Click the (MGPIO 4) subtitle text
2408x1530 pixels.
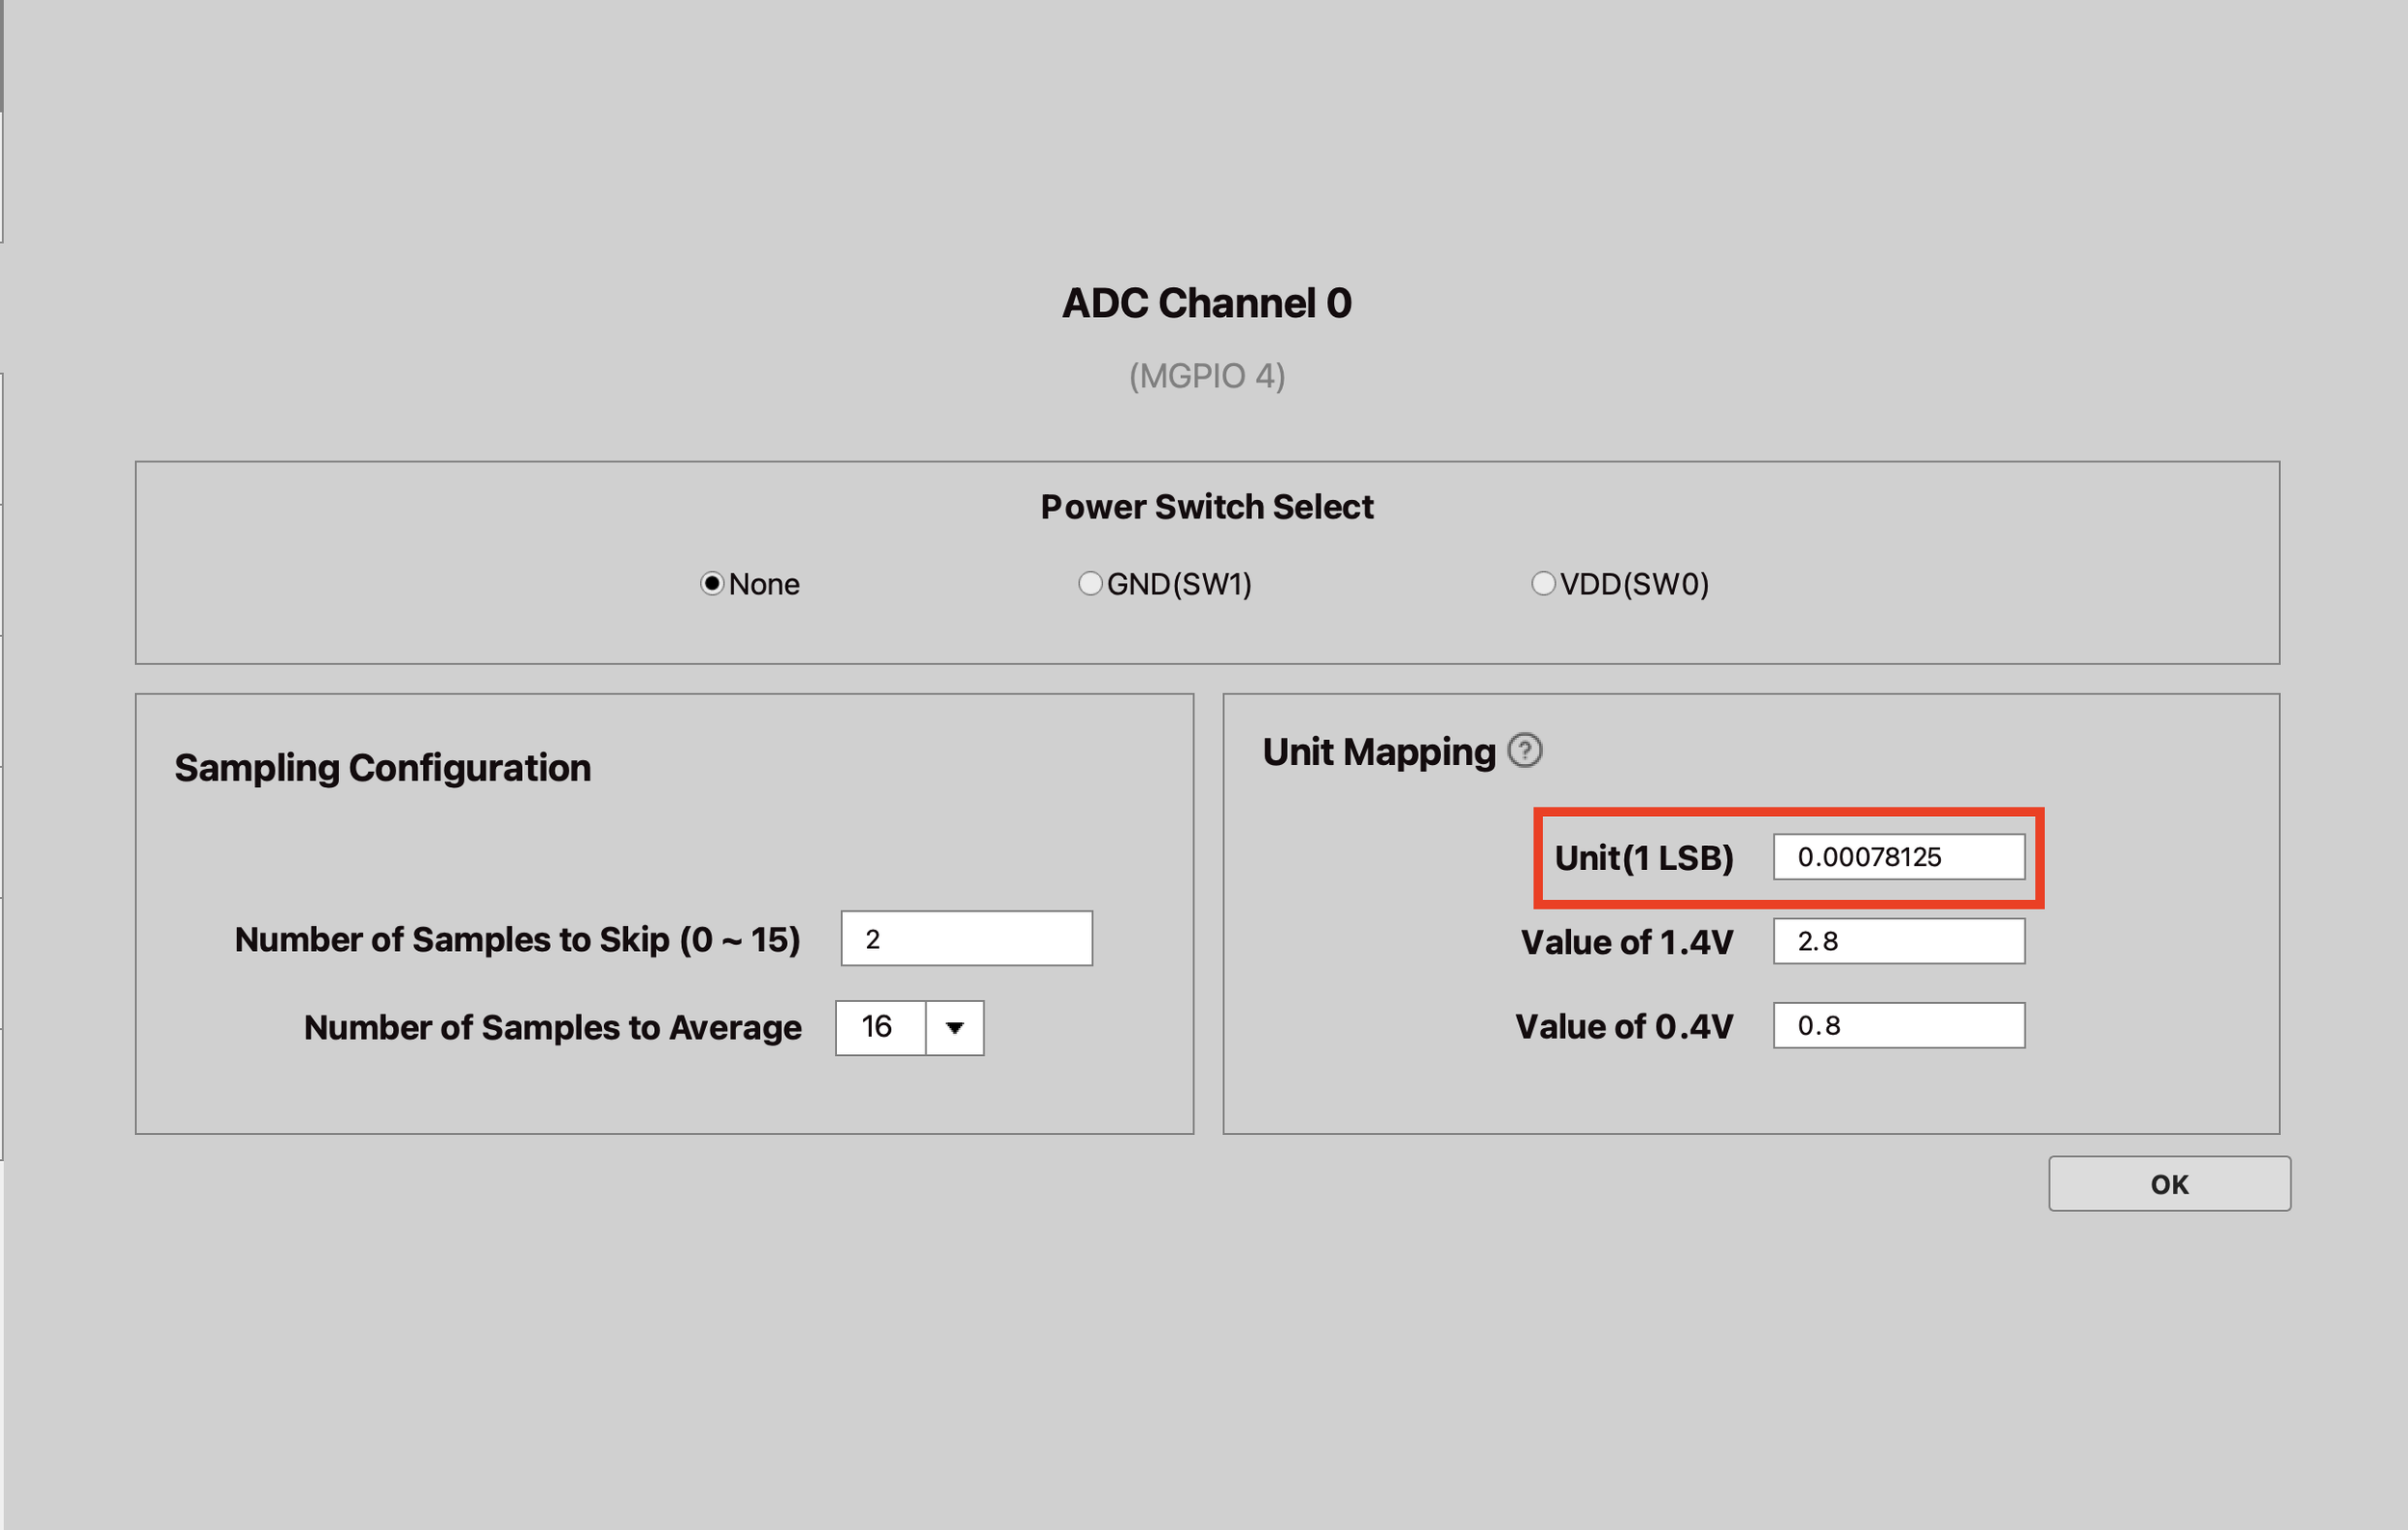coord(1206,376)
